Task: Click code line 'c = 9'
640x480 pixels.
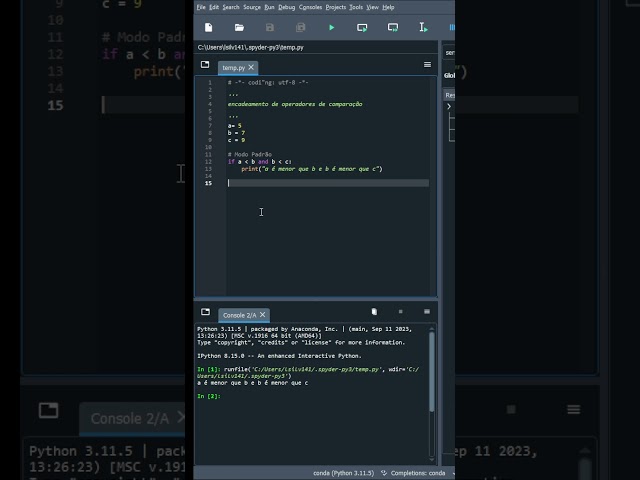Action: pos(236,140)
